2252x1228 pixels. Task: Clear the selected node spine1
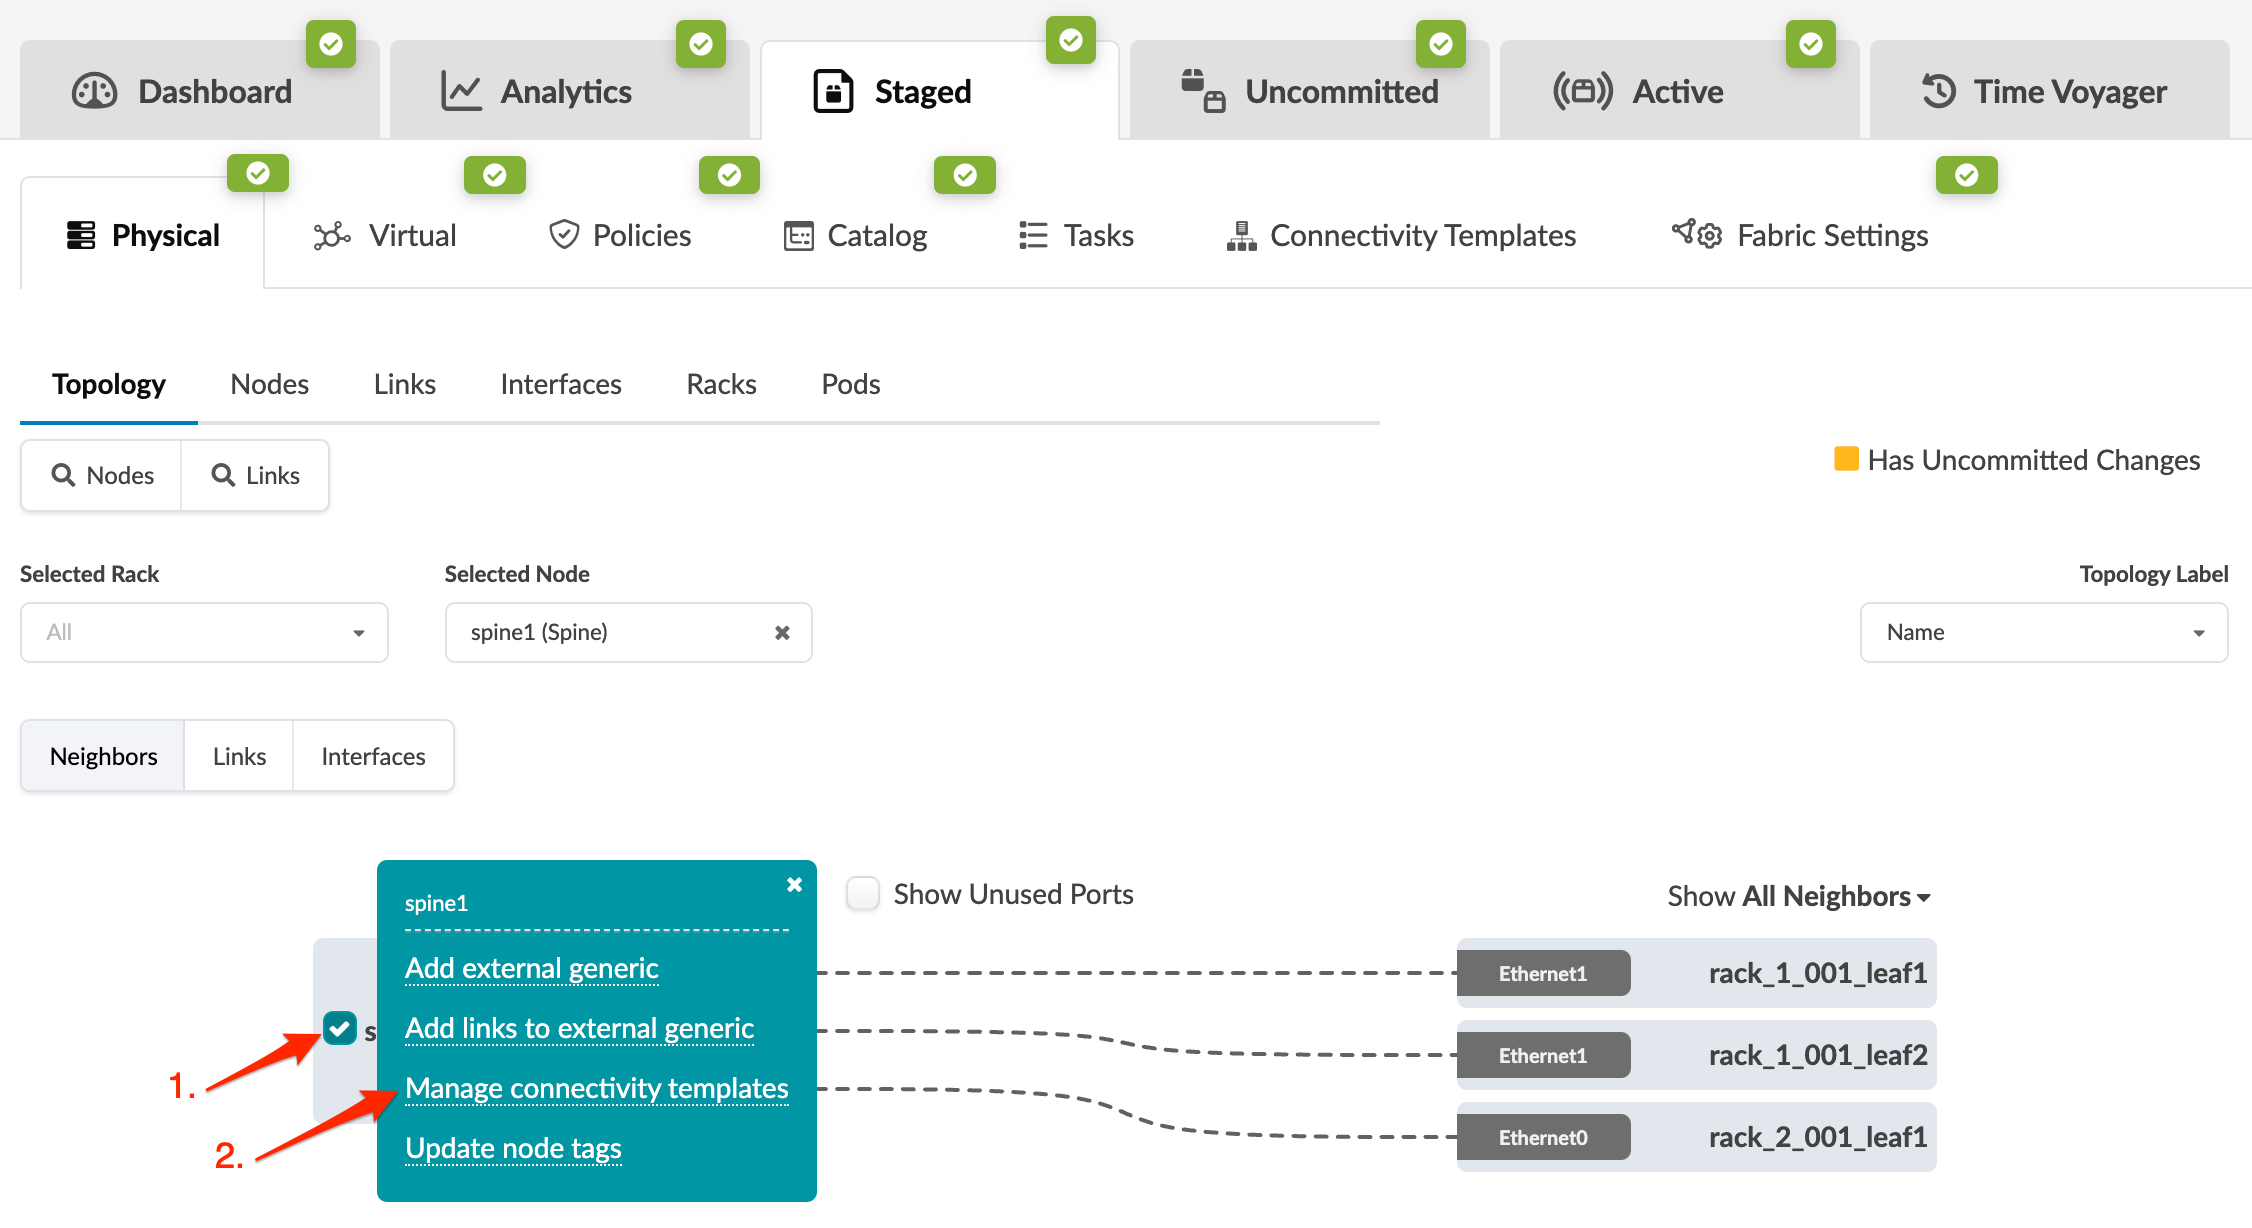(x=782, y=633)
